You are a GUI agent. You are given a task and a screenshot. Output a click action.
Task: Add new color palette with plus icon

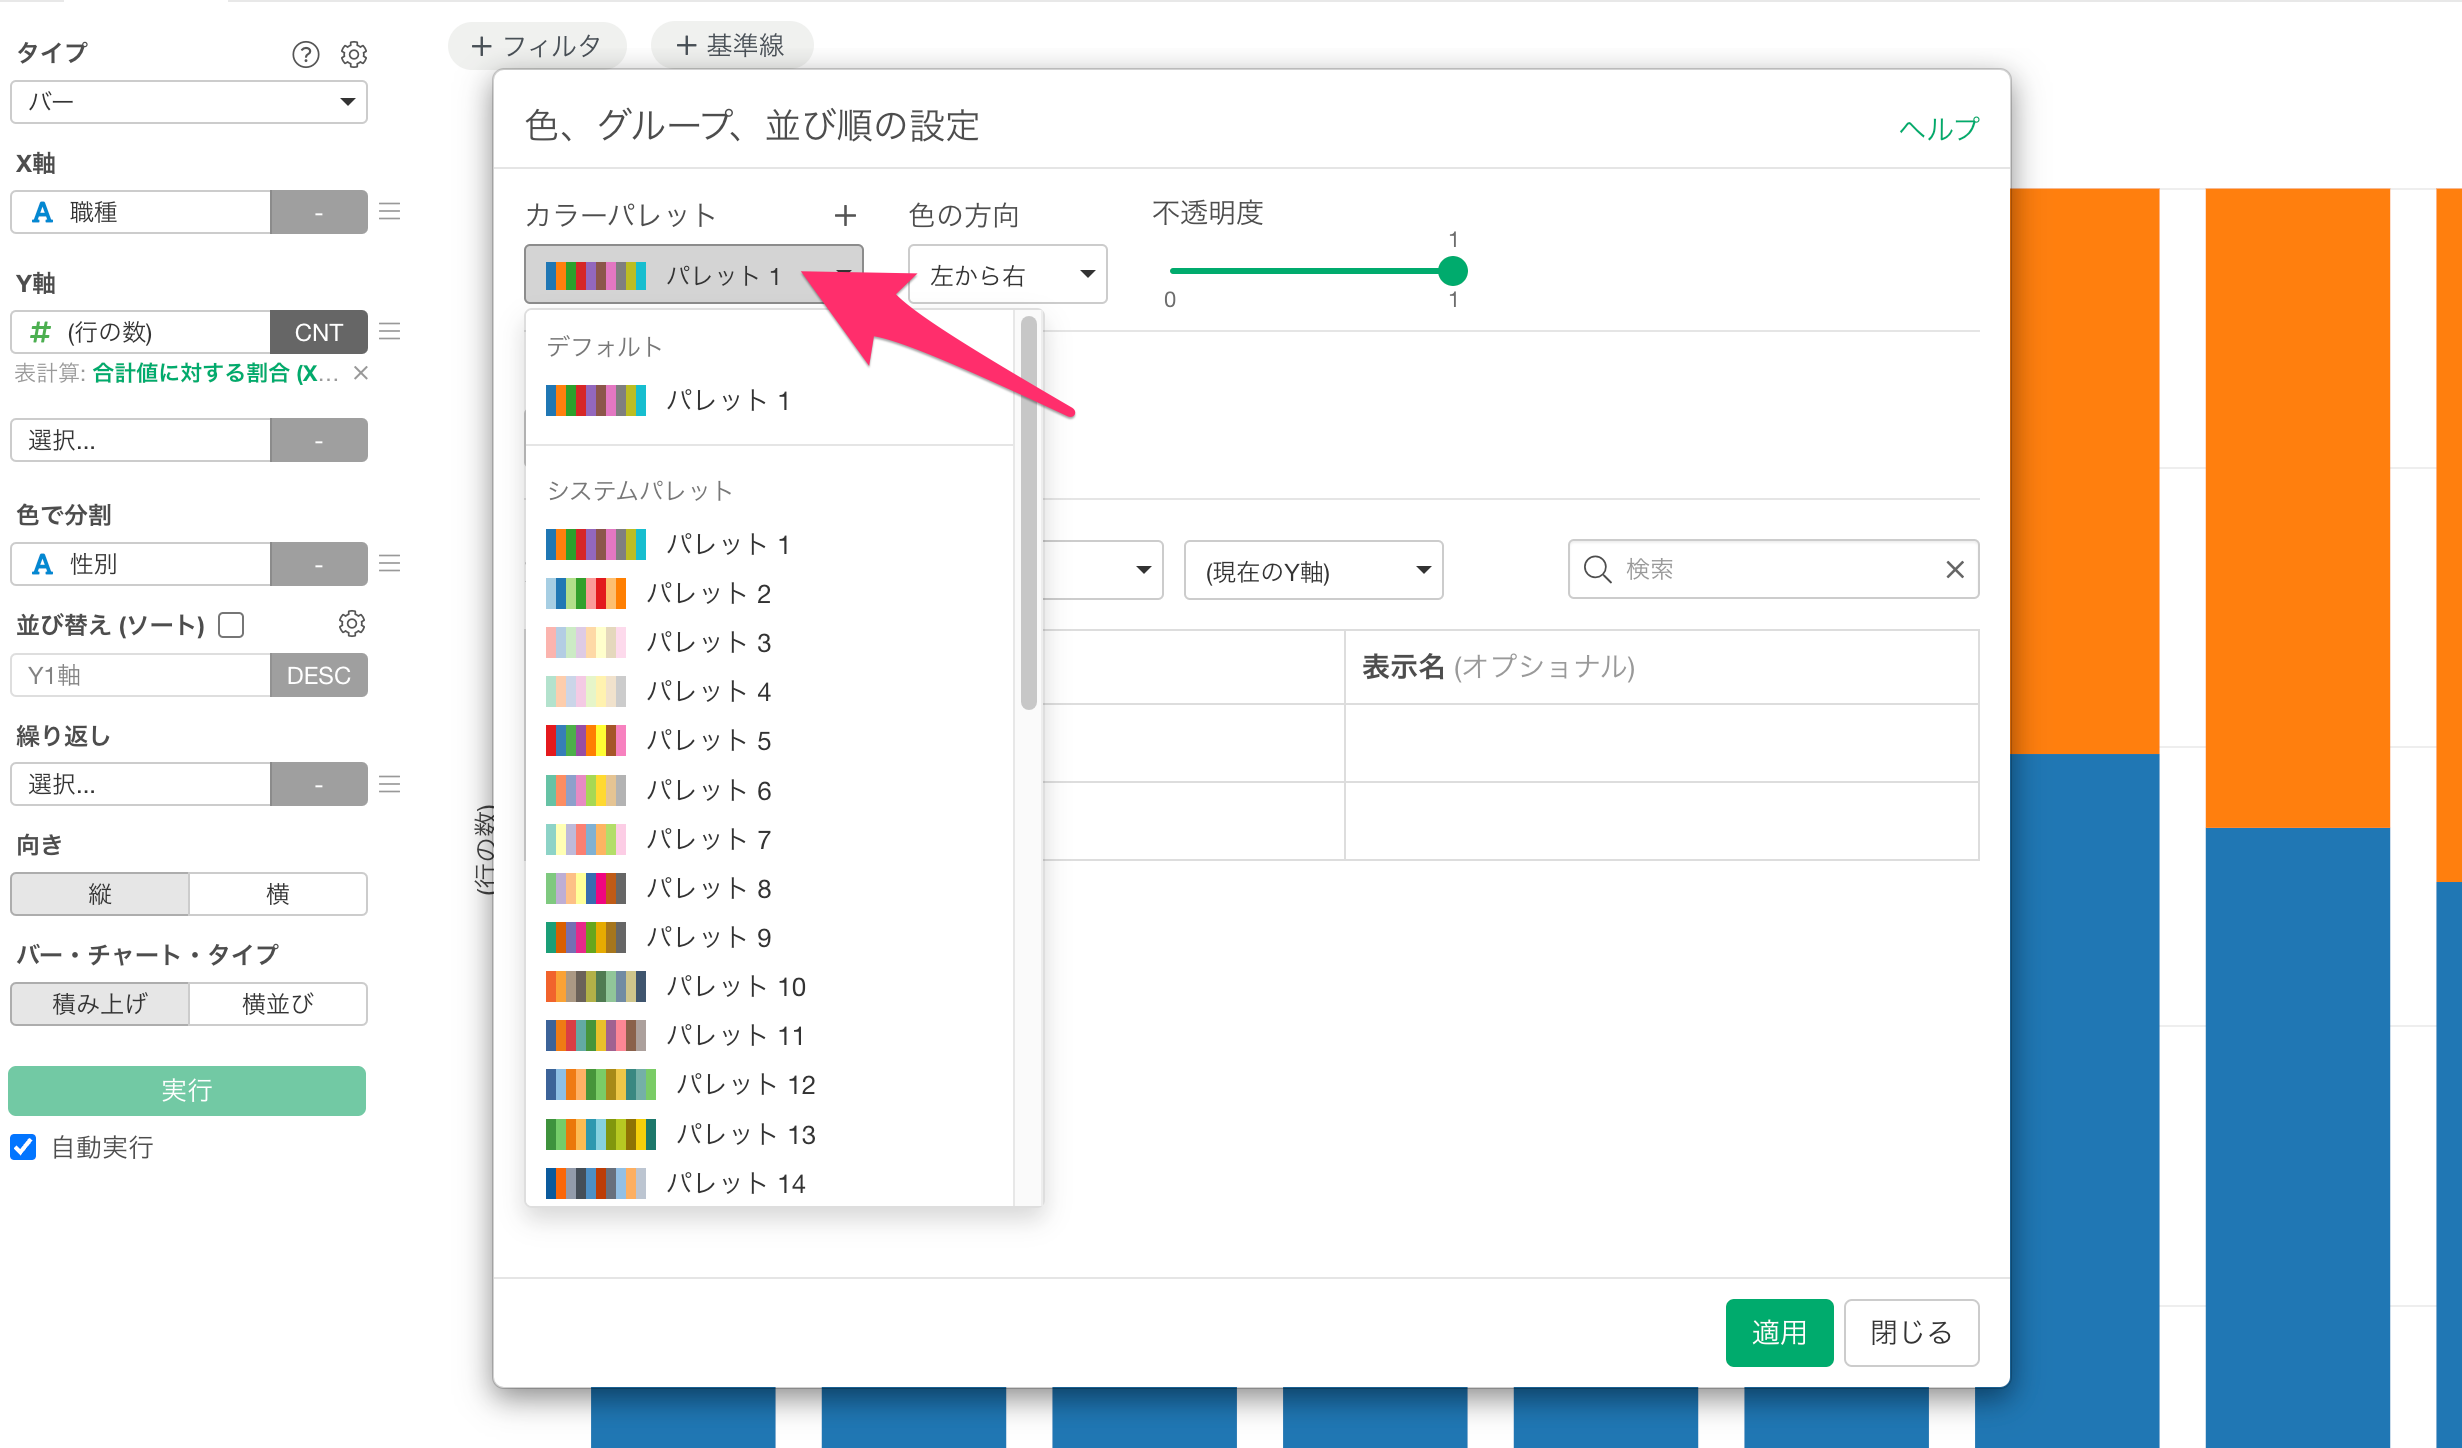point(845,215)
